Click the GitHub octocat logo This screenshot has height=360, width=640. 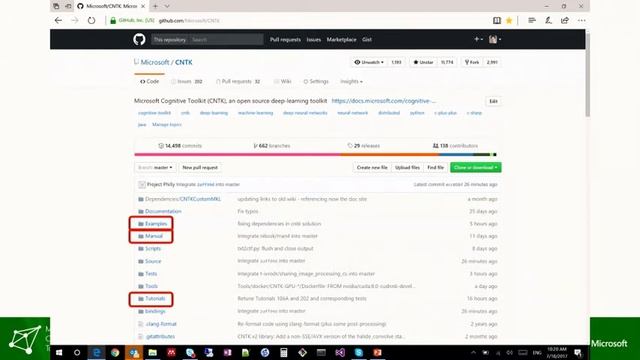139,40
